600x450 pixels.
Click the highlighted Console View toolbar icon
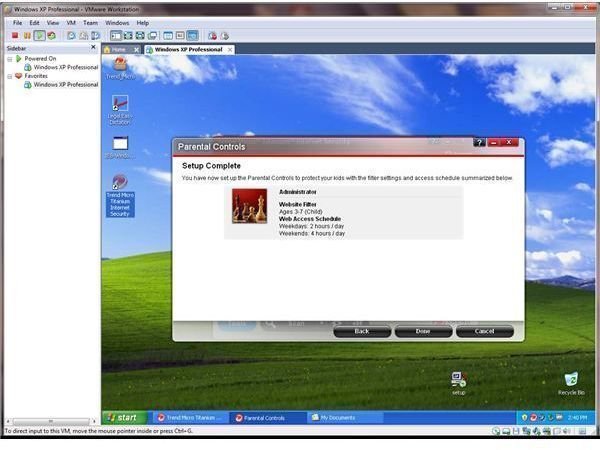click(x=192, y=36)
